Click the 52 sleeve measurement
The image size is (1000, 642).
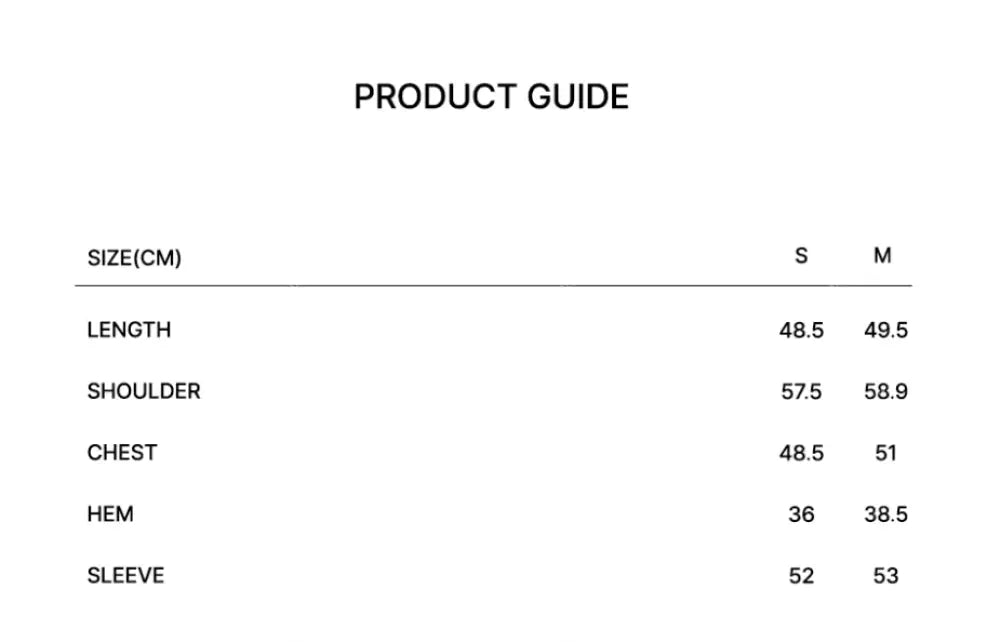click(x=801, y=576)
